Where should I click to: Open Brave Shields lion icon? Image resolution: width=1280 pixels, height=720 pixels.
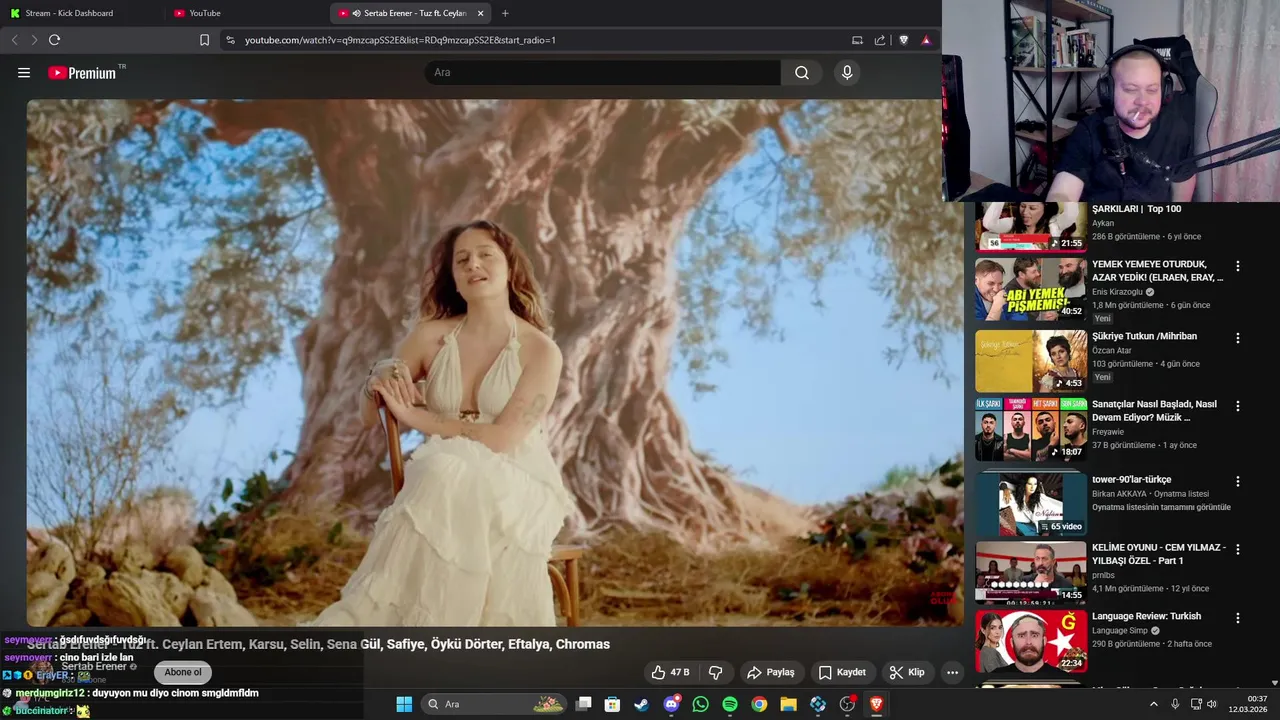(904, 40)
